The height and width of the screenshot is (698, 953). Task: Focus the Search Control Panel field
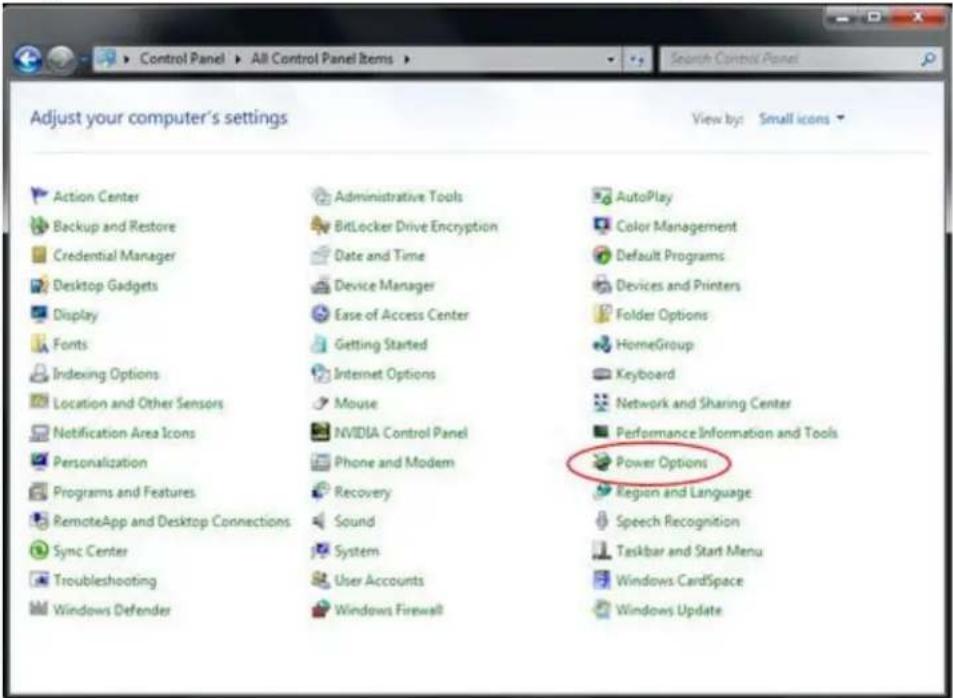pyautogui.click(x=801, y=59)
